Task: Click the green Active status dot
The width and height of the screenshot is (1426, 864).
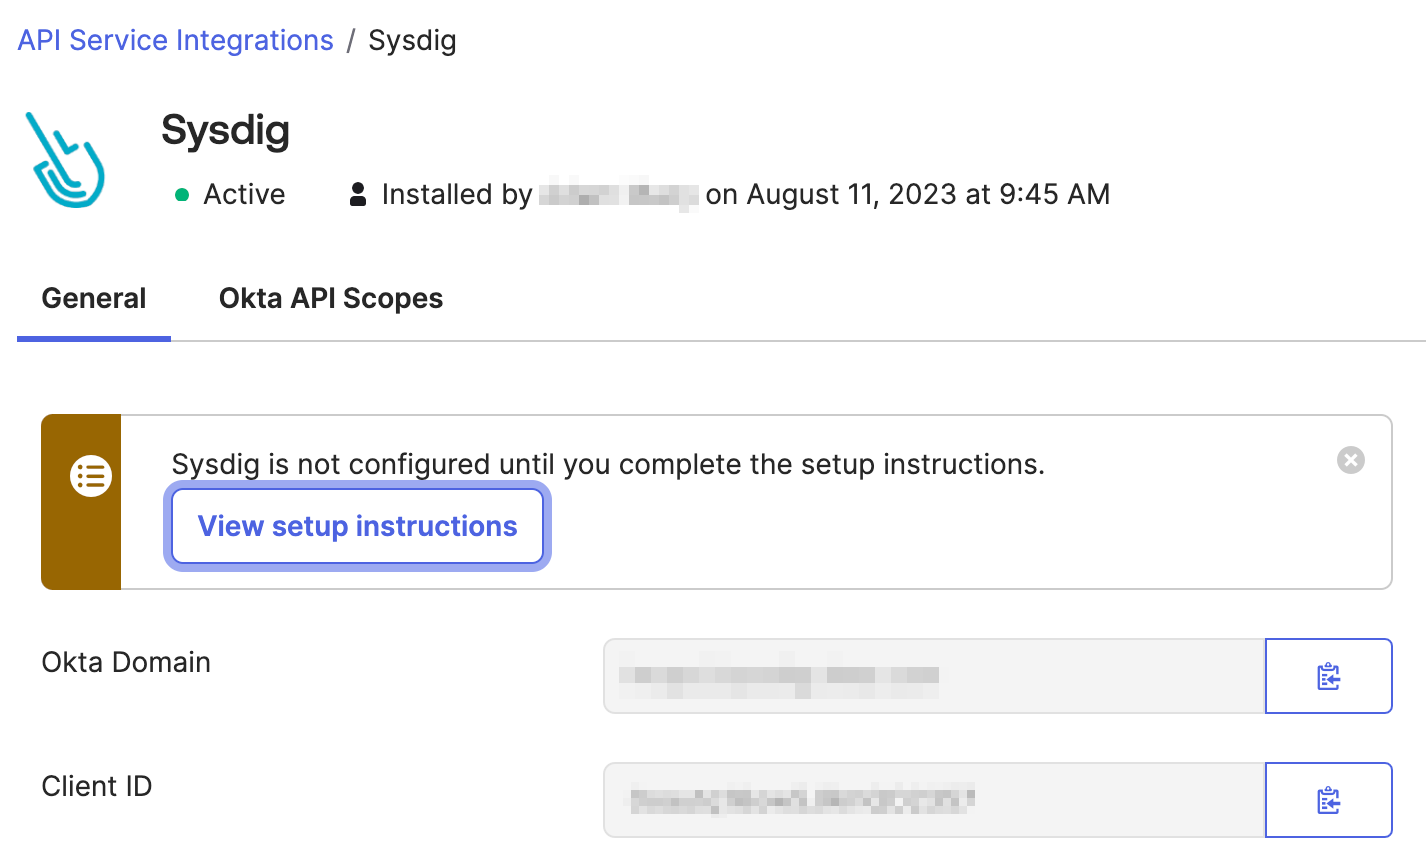Action: 182,195
